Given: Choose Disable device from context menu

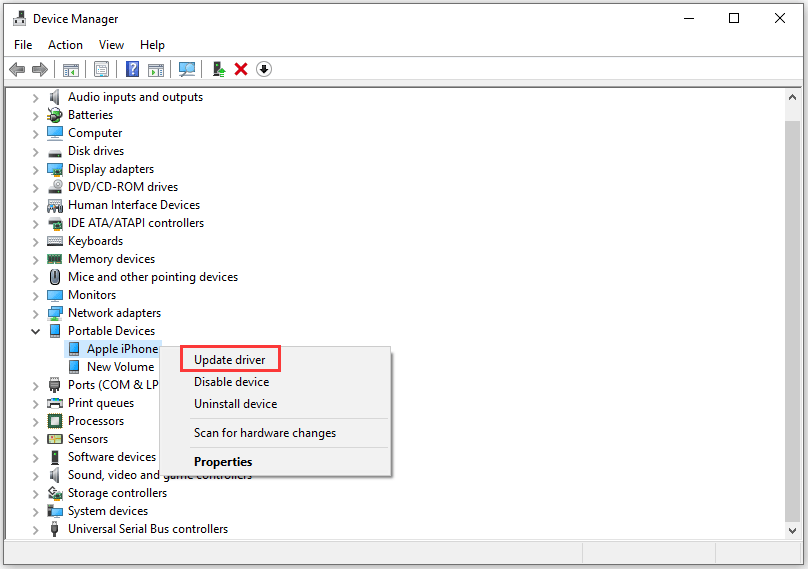Looking at the screenshot, I should (231, 382).
